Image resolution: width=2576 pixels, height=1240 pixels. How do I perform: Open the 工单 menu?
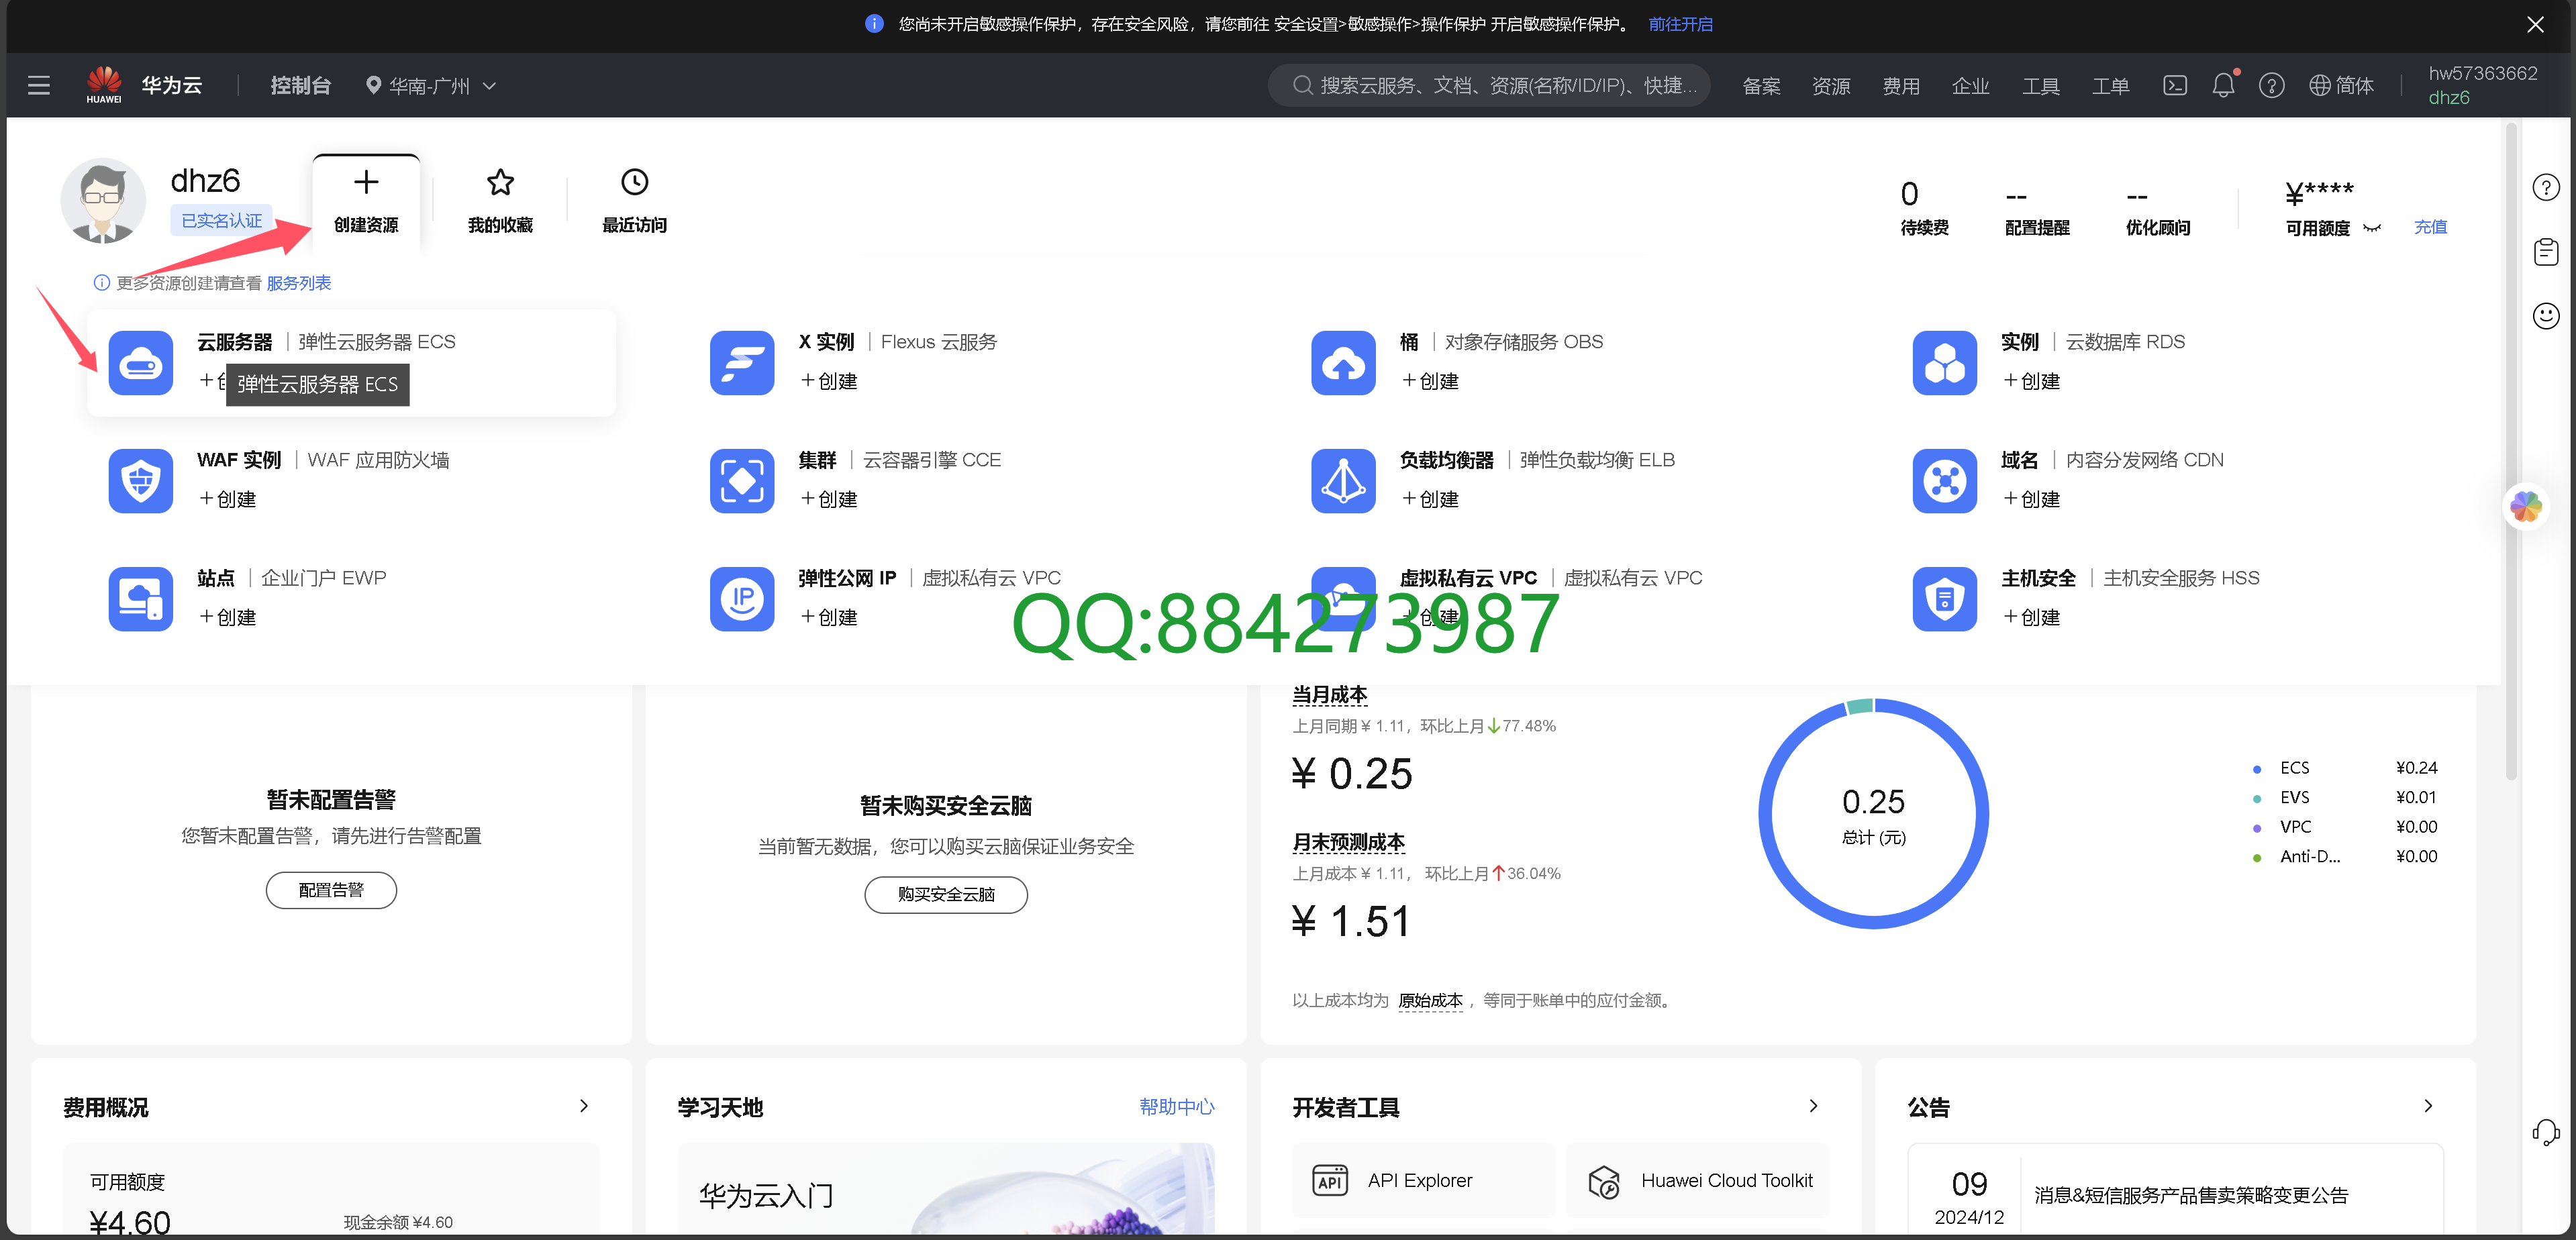(x=2110, y=86)
